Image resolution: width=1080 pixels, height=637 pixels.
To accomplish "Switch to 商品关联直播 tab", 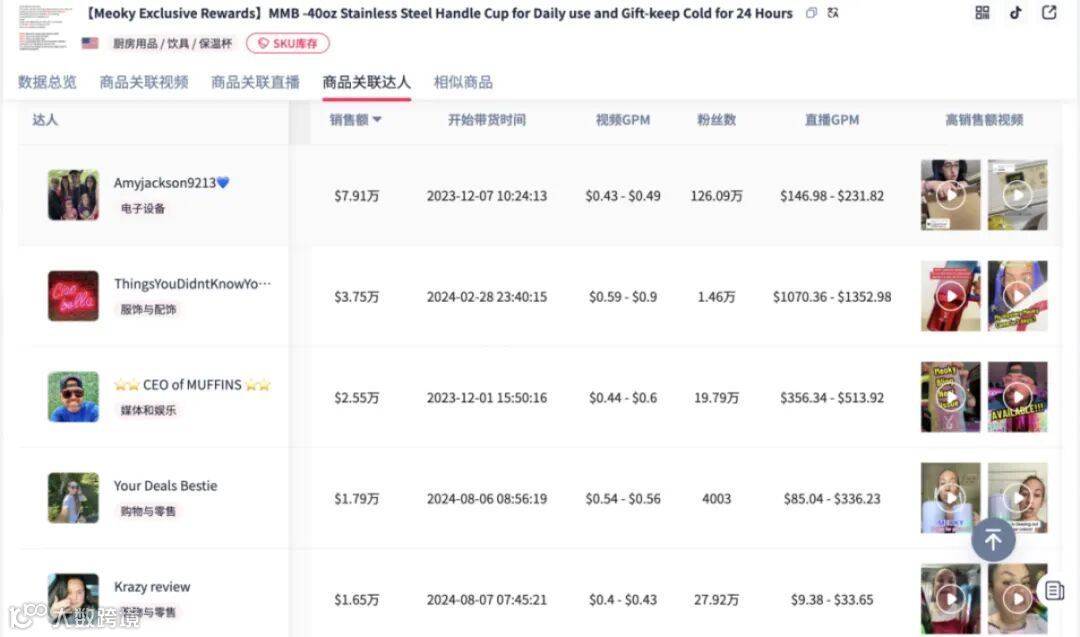I will [255, 82].
